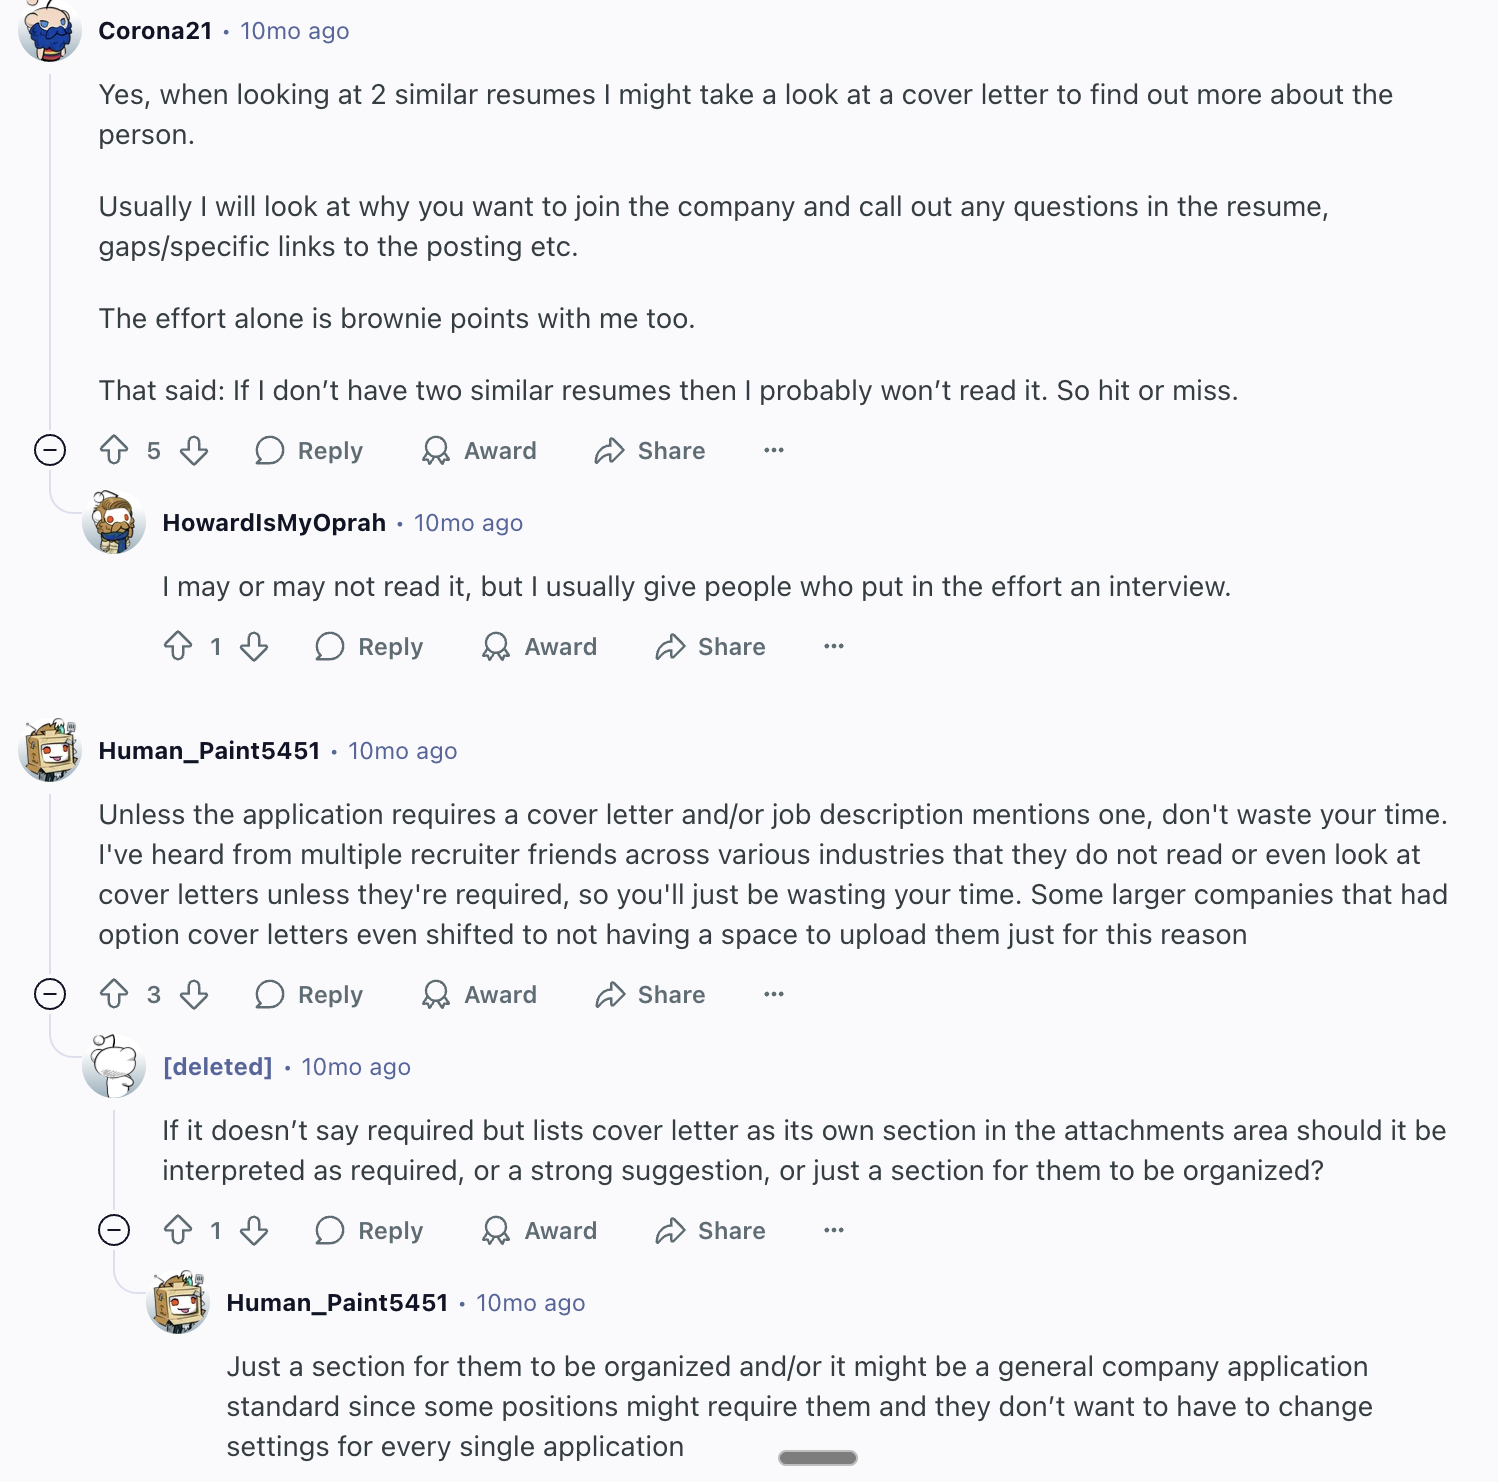Open more options on Corona21's comment
1498x1482 pixels.
point(774,451)
